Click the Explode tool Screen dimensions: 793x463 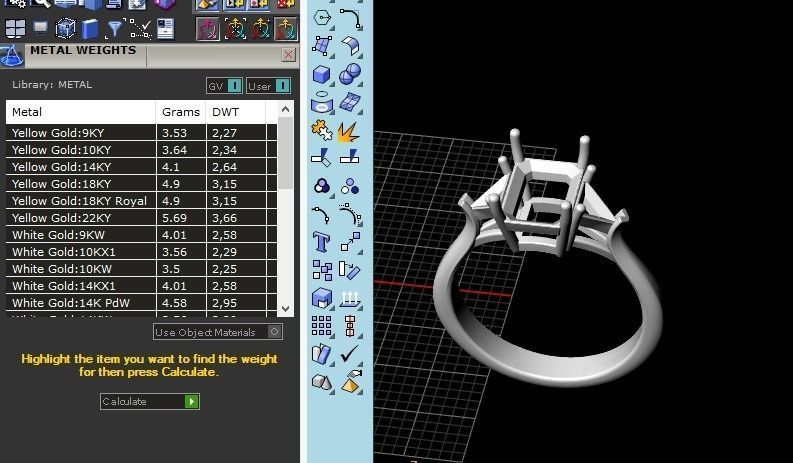[349, 132]
